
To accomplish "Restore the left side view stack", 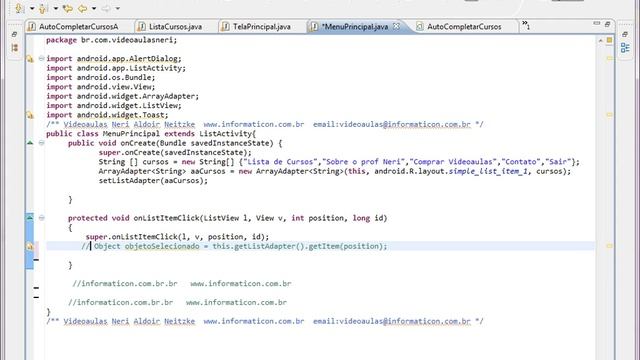I will click(14, 34).
